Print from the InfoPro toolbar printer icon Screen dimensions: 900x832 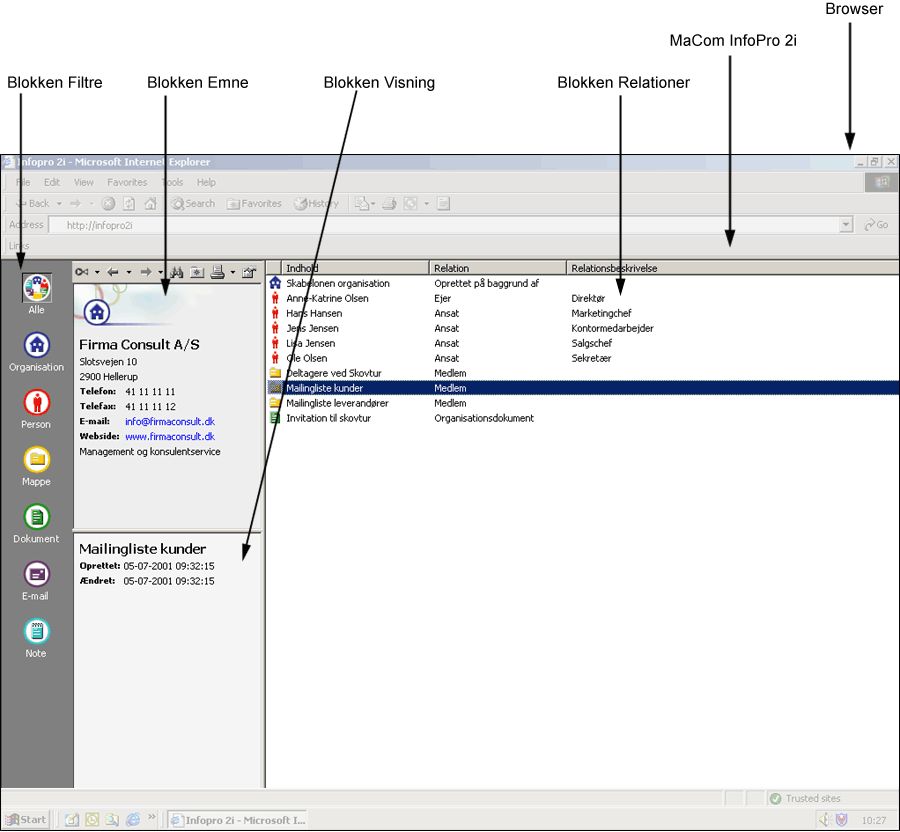(218, 272)
